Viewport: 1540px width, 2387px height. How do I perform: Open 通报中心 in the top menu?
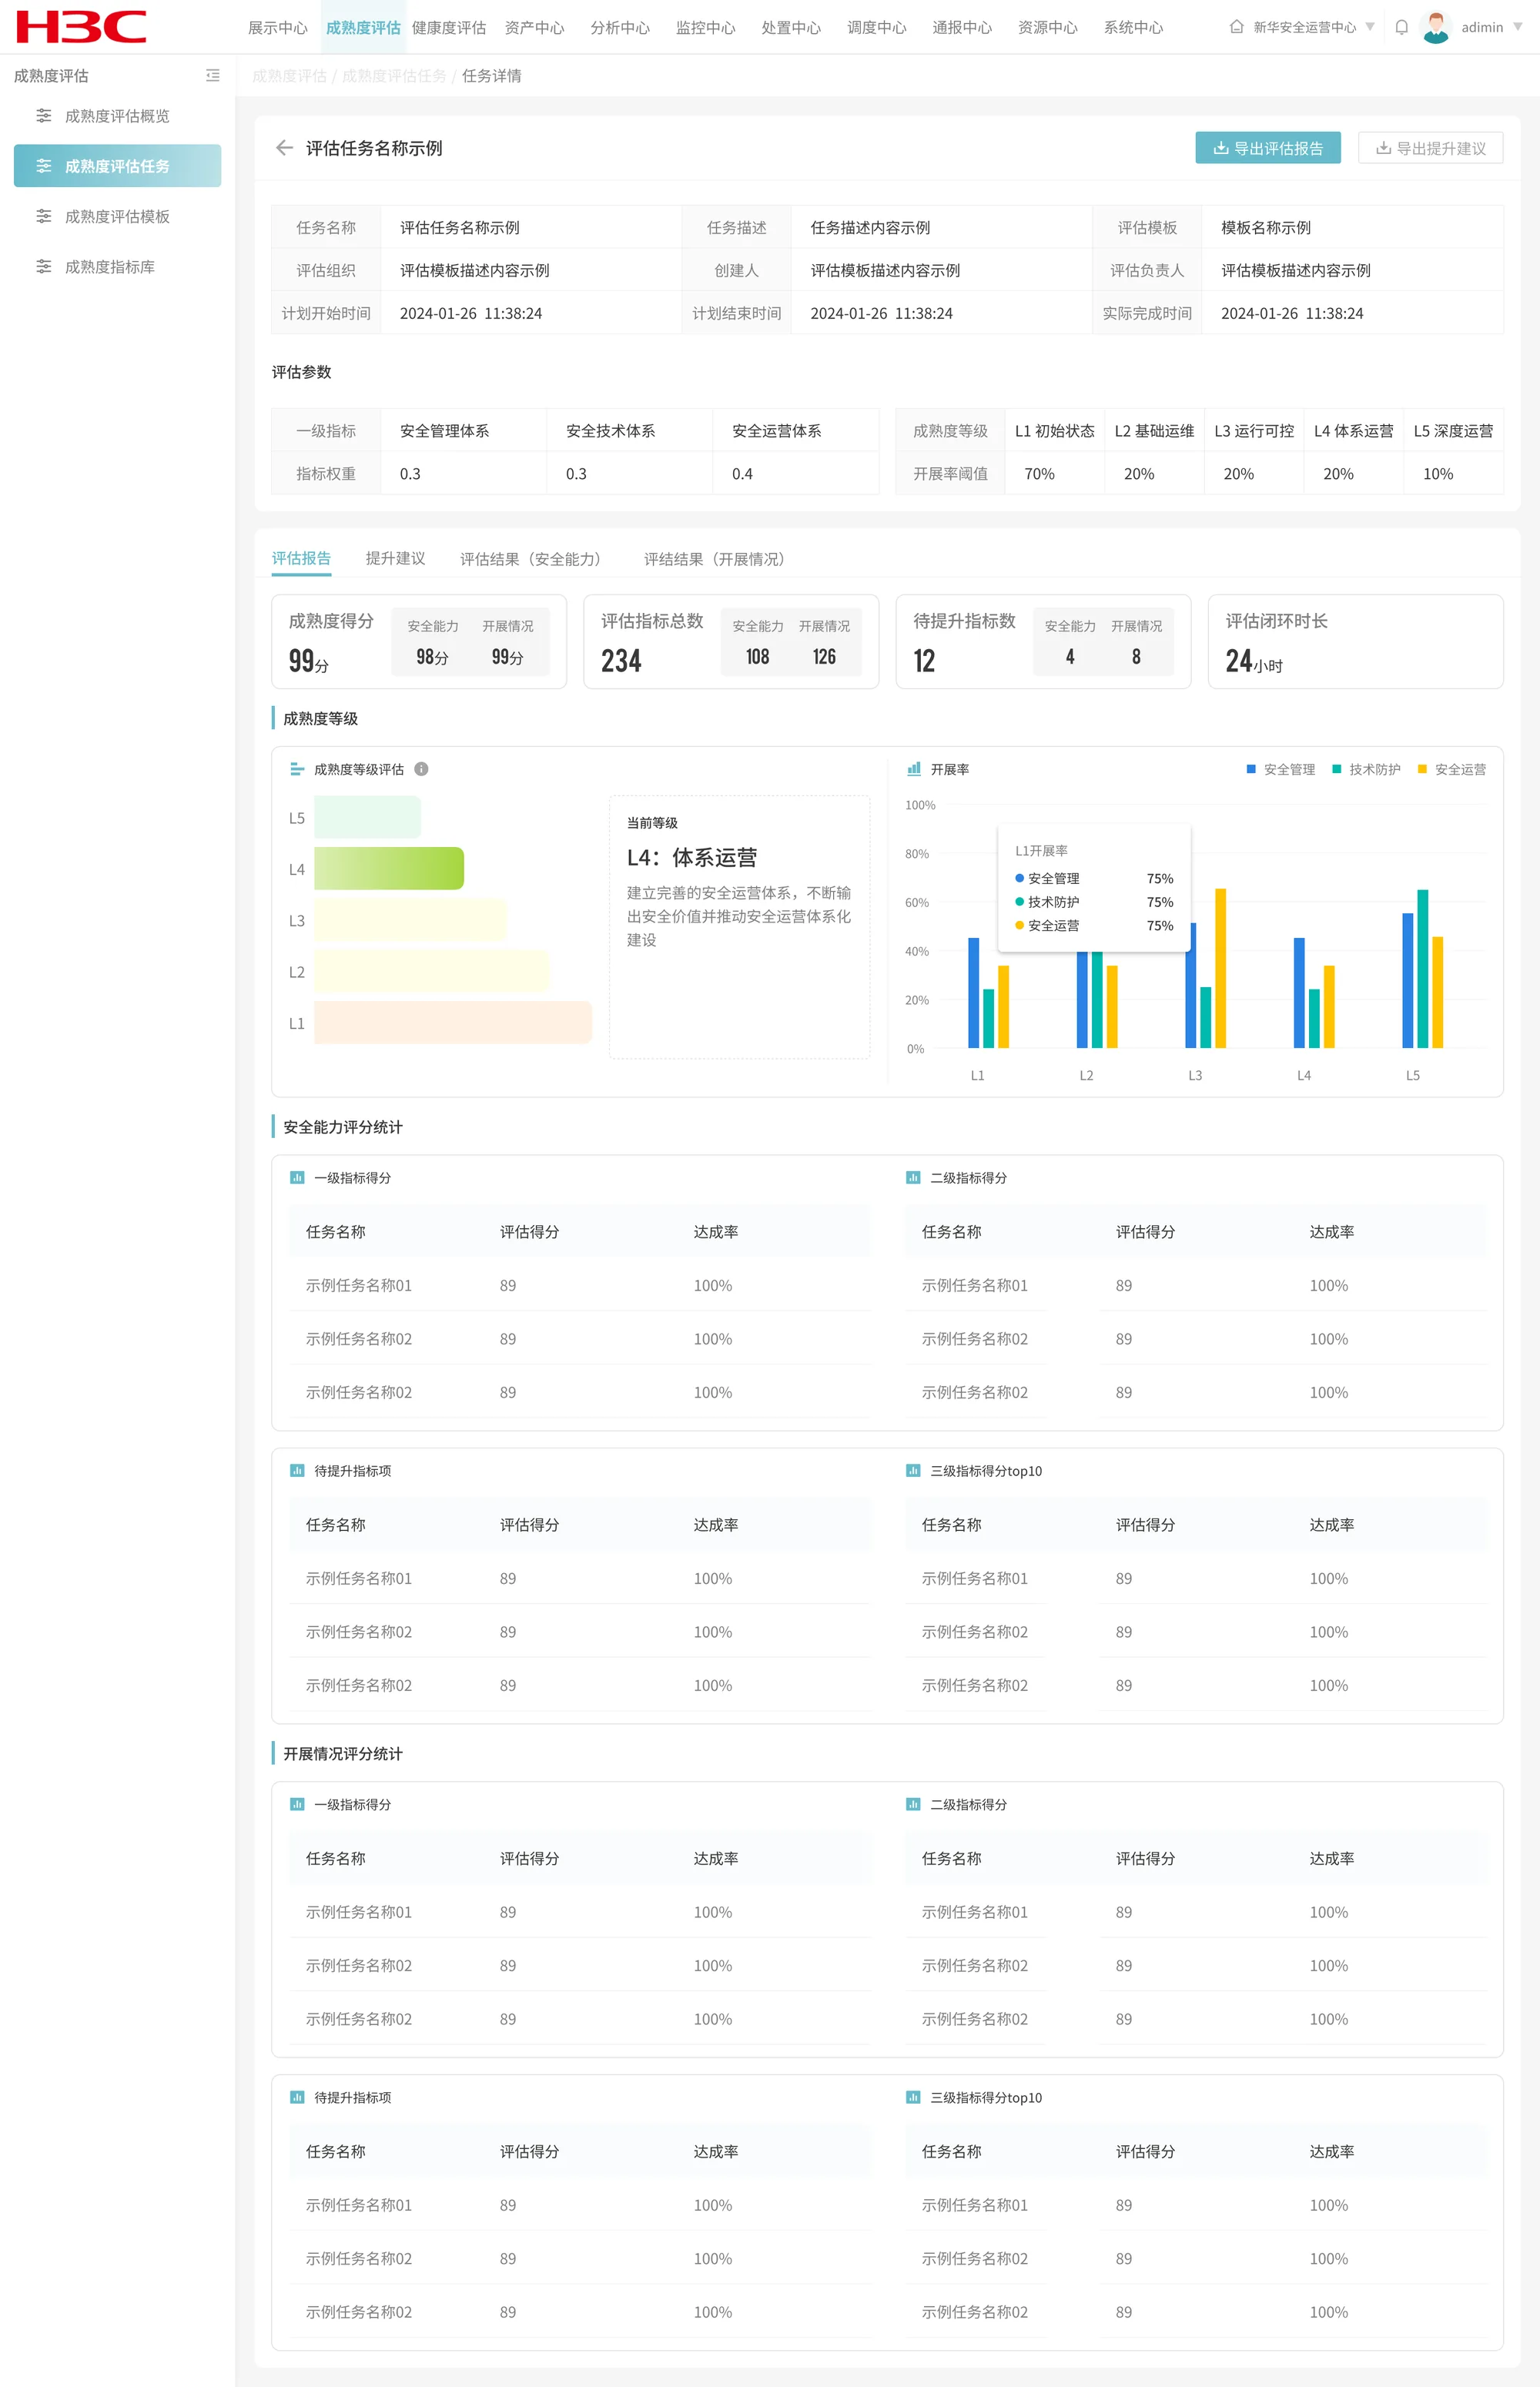click(x=962, y=27)
